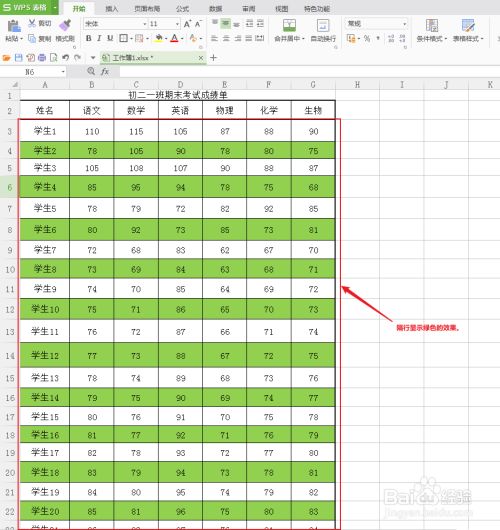The width and height of the screenshot is (500, 530).
Task: Select cell containing 学生10
Action: pos(45,309)
